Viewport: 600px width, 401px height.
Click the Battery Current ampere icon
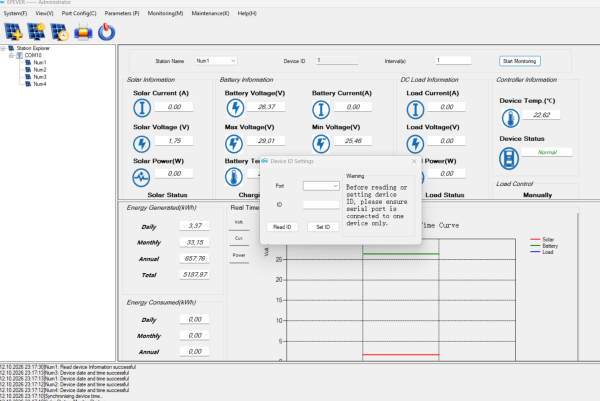pos(321,109)
